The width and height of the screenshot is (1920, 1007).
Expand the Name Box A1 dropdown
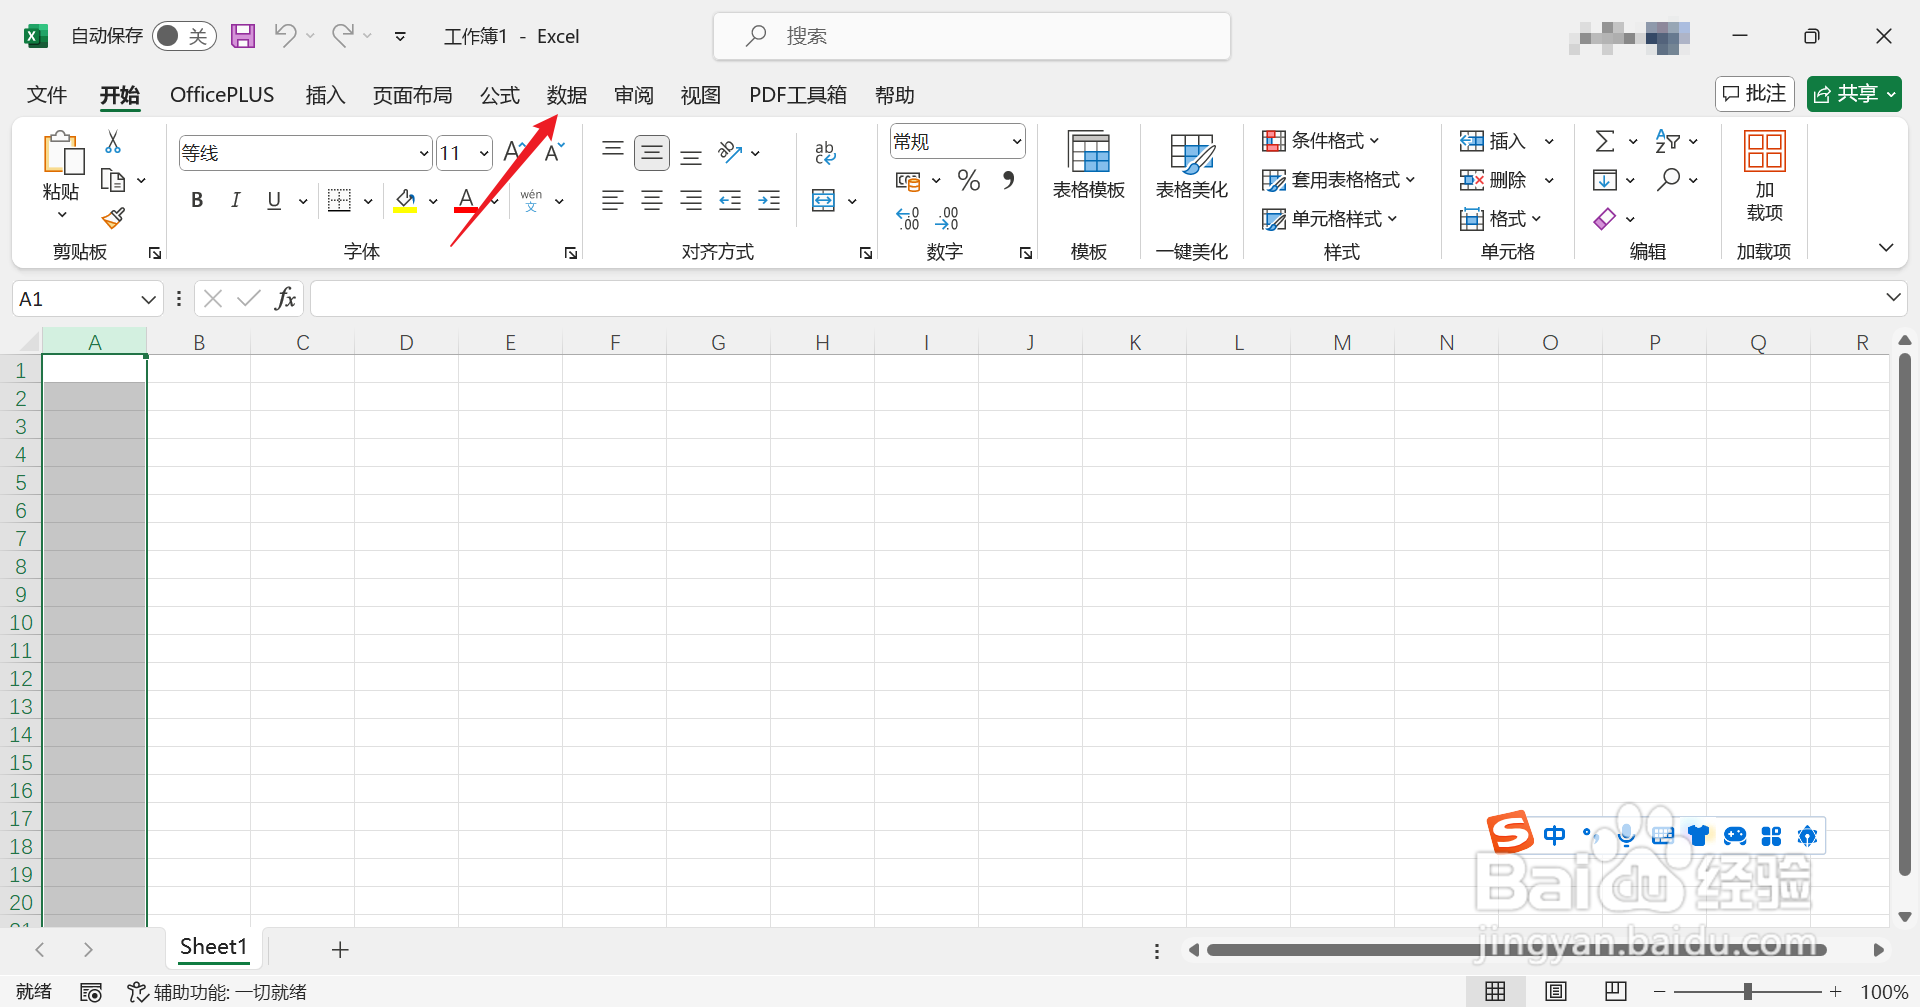(148, 299)
